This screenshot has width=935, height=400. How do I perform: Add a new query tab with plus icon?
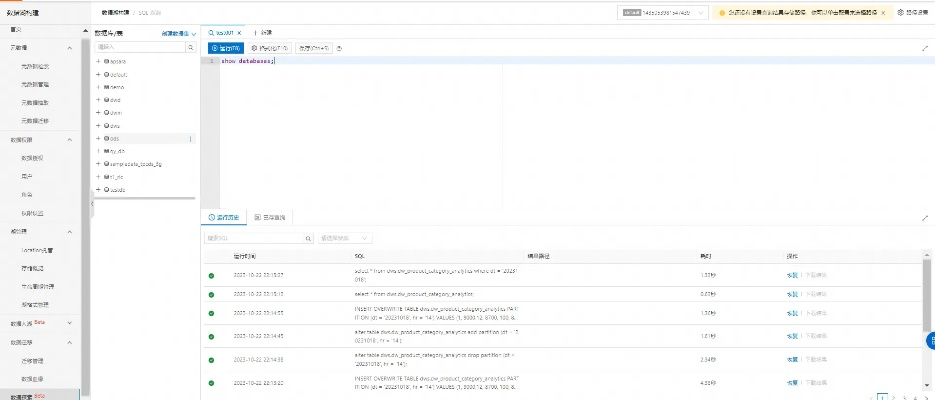pyautogui.click(x=254, y=32)
